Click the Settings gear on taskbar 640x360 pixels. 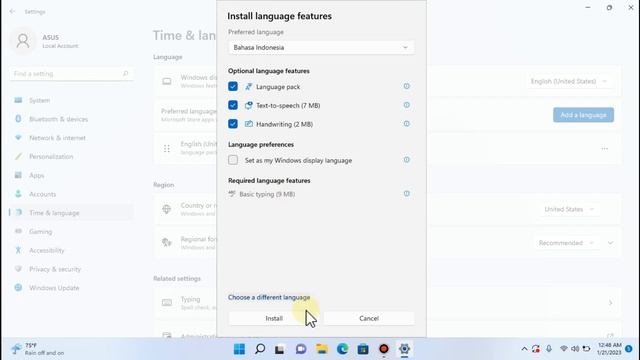[404, 349]
